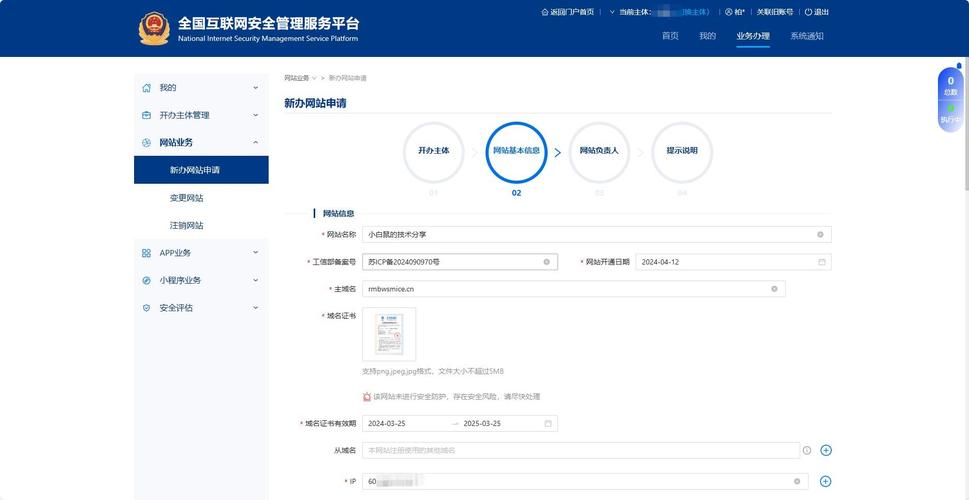969x500 pixels.
Task: Click the info icon beside 从域名 field
Action: [x=807, y=450]
